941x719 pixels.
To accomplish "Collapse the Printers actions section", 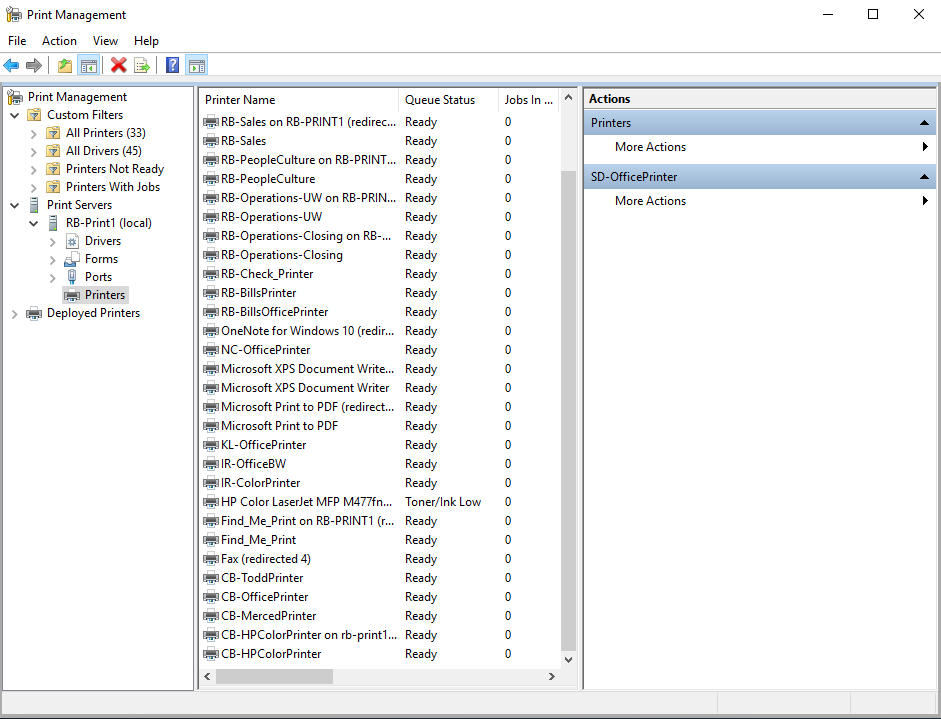I will 924,123.
